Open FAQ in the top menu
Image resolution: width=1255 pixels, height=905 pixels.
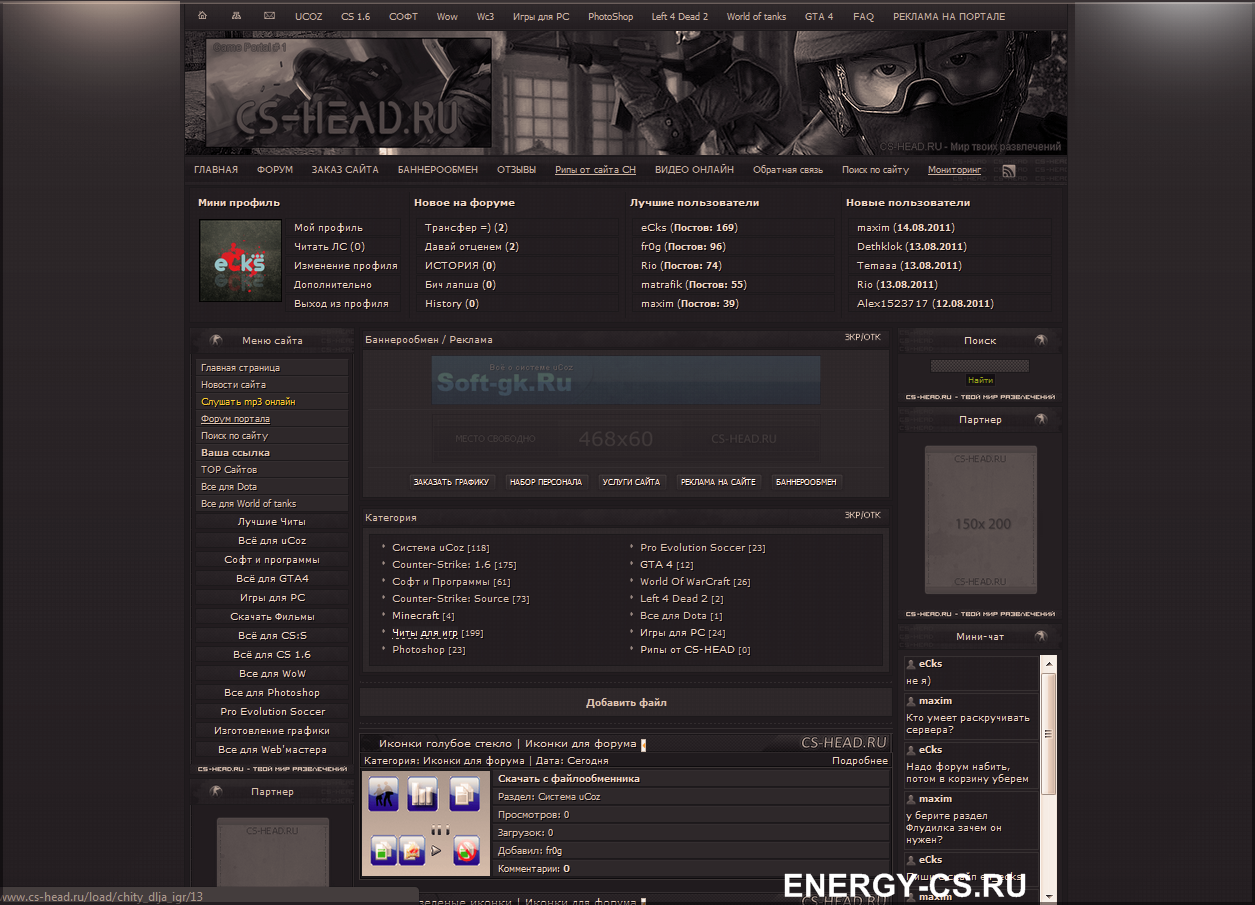pos(863,17)
